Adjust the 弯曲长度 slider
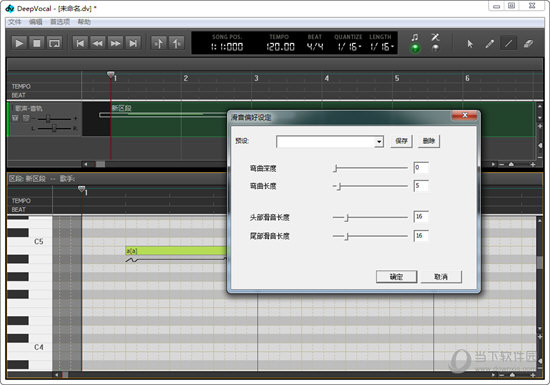This screenshot has width=550, height=385. click(x=370, y=186)
